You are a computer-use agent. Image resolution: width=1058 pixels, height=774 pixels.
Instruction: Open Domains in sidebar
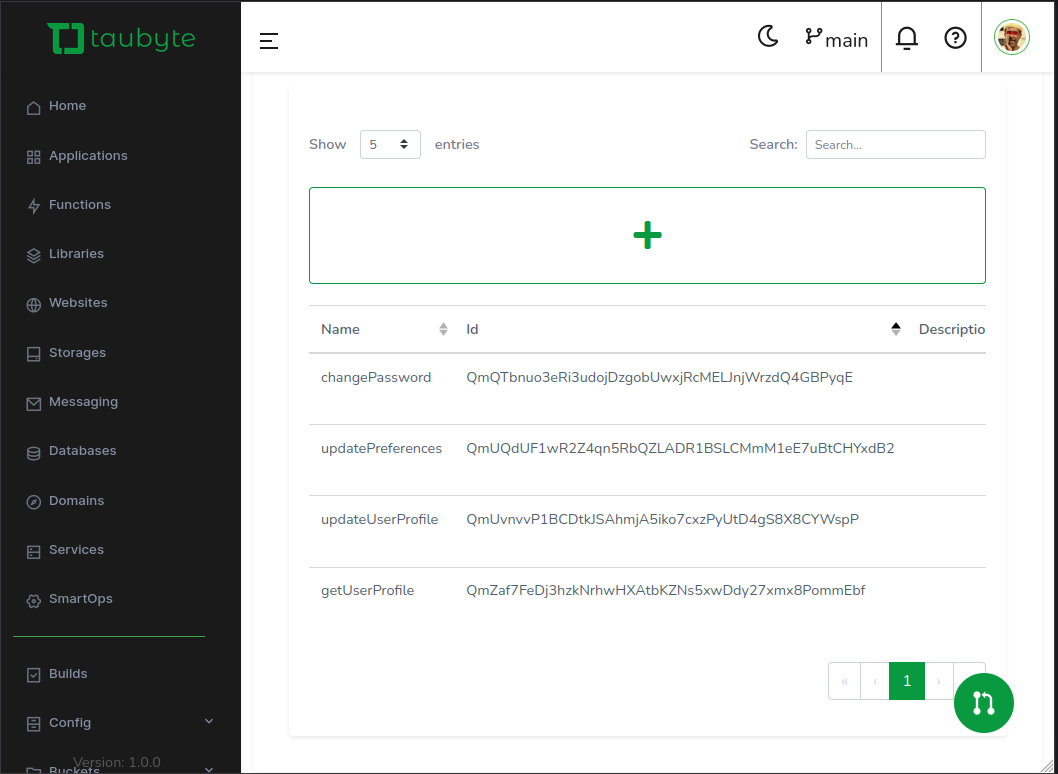(x=65, y=501)
